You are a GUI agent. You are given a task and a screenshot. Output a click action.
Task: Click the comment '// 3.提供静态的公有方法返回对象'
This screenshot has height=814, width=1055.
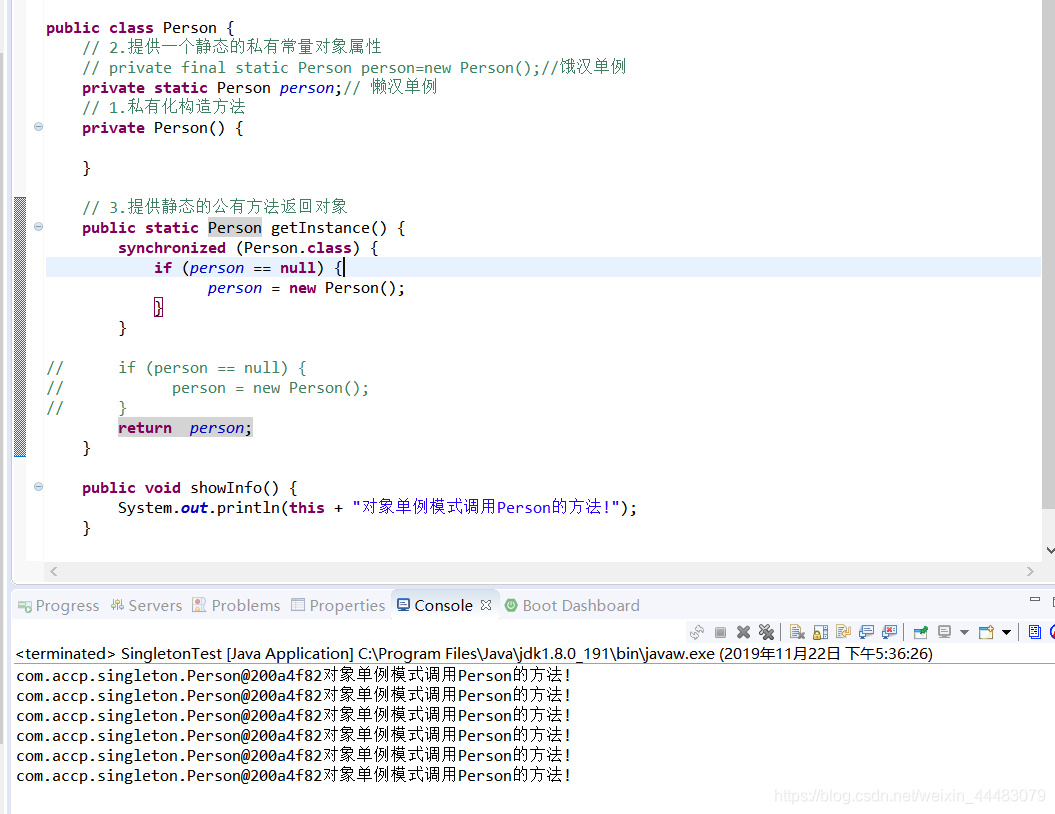tap(215, 207)
